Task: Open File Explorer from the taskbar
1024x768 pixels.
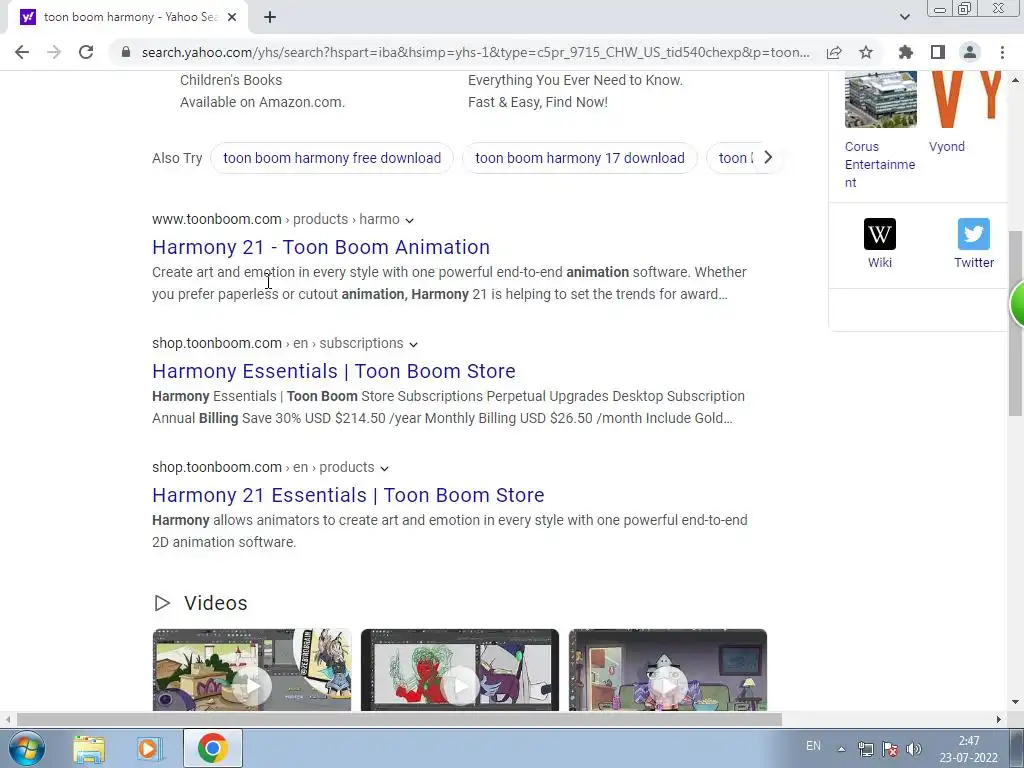Action: tap(89, 748)
